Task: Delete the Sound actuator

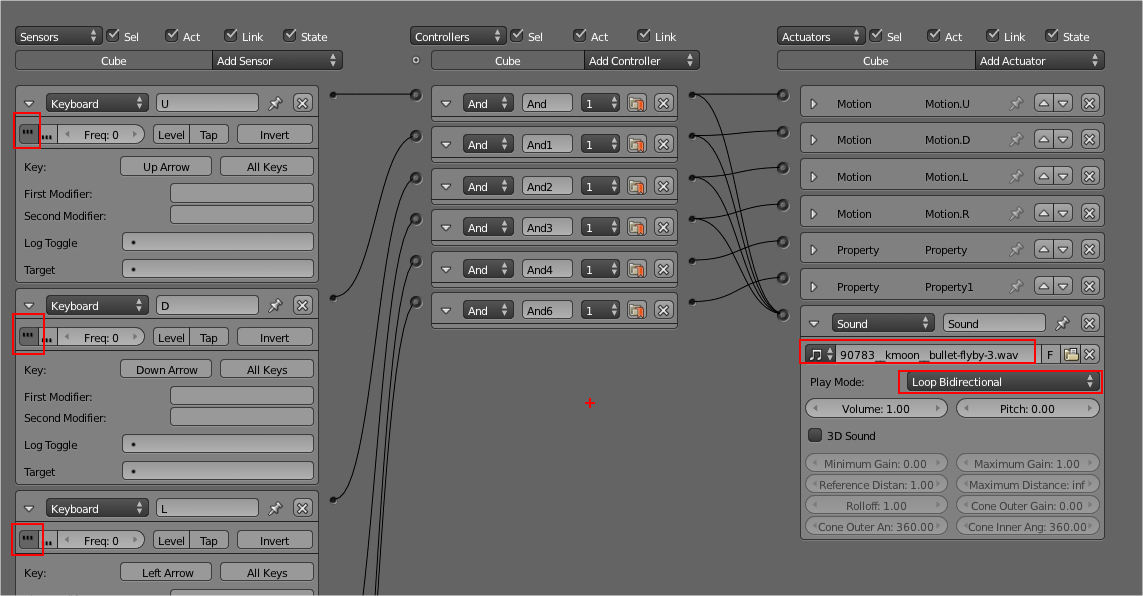Action: pos(1090,323)
